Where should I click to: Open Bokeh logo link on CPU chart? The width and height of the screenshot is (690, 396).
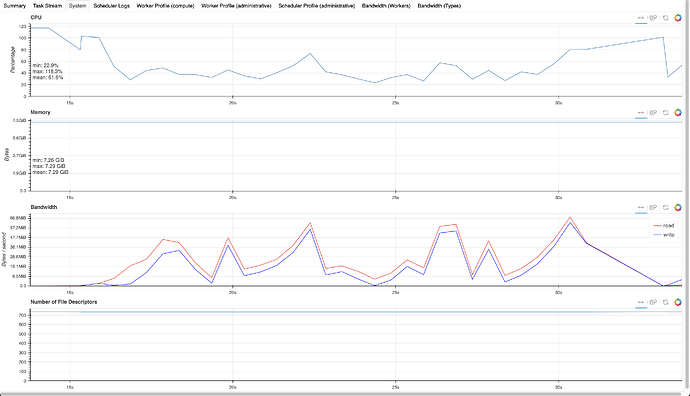pos(678,18)
